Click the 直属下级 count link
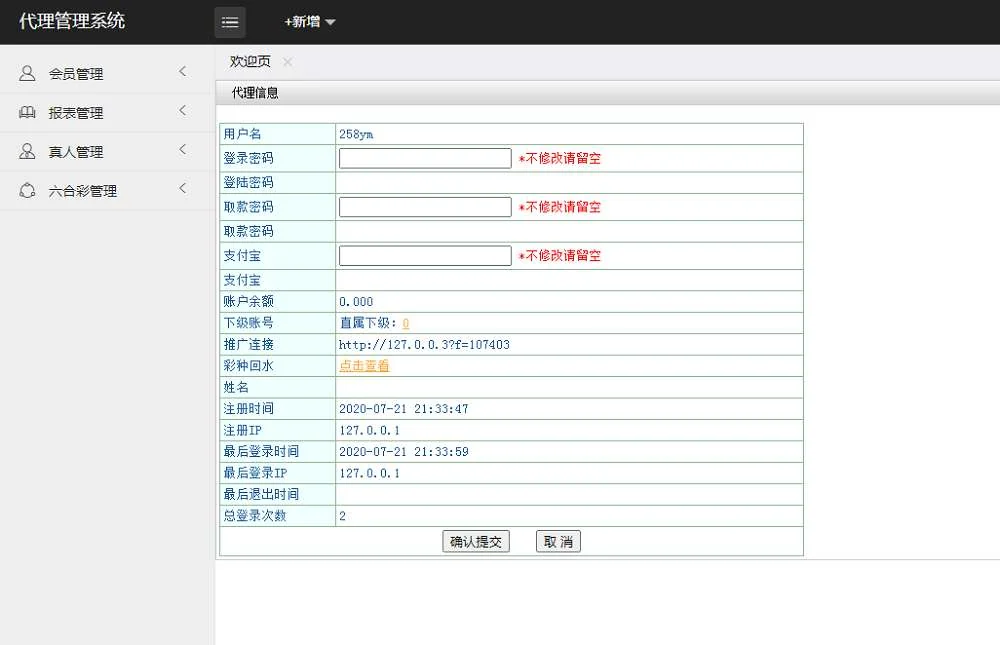 tap(405, 323)
